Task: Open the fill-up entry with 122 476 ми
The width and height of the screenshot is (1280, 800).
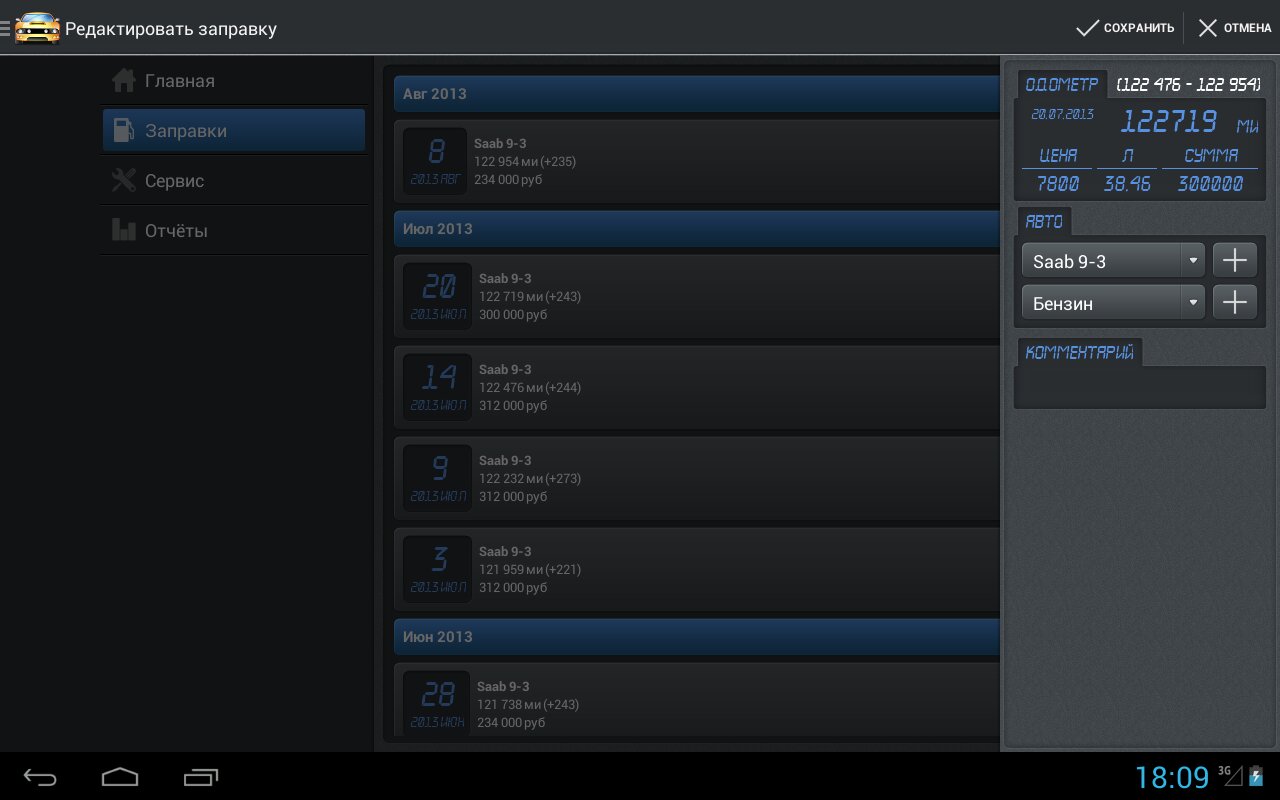Action: coord(696,388)
